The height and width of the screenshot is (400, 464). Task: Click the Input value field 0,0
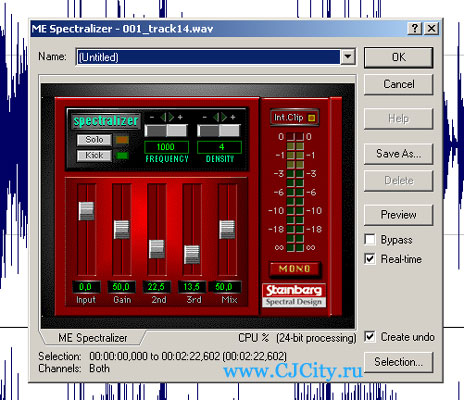coord(86,287)
